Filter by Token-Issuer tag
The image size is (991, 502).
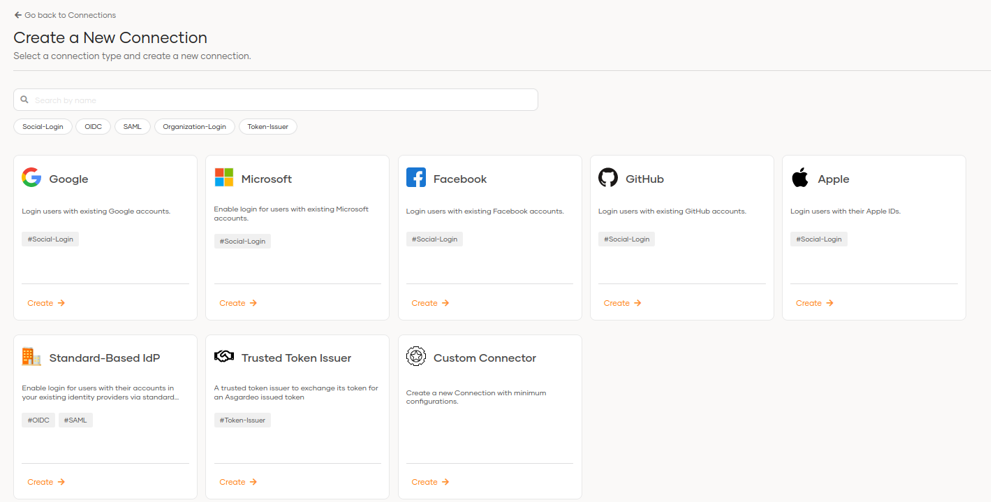pos(268,126)
